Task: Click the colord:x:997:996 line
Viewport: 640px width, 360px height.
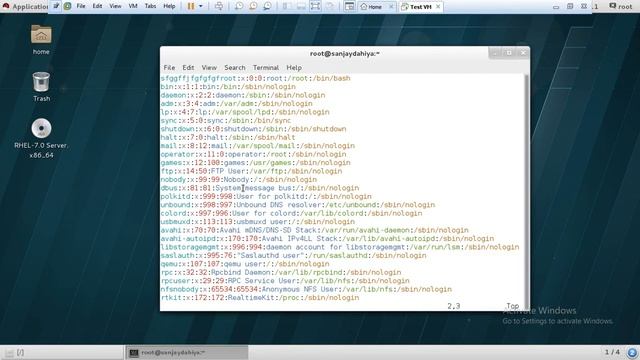Action: point(291,213)
